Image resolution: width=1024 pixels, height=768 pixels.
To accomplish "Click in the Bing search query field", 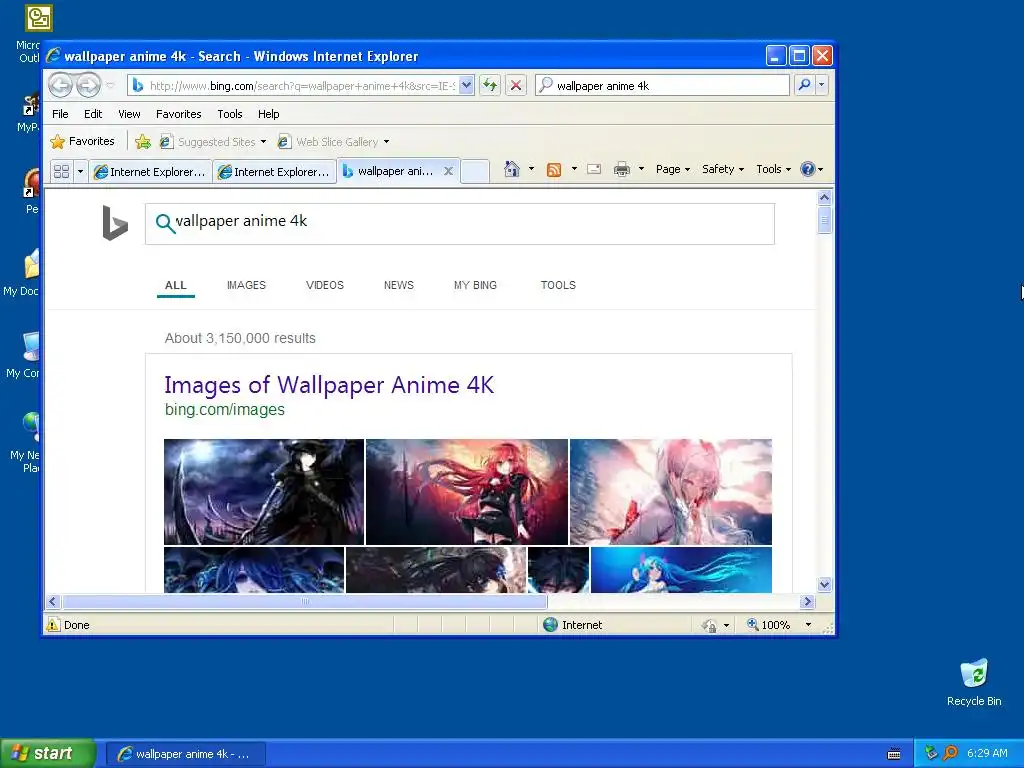I will pyautogui.click(x=460, y=223).
